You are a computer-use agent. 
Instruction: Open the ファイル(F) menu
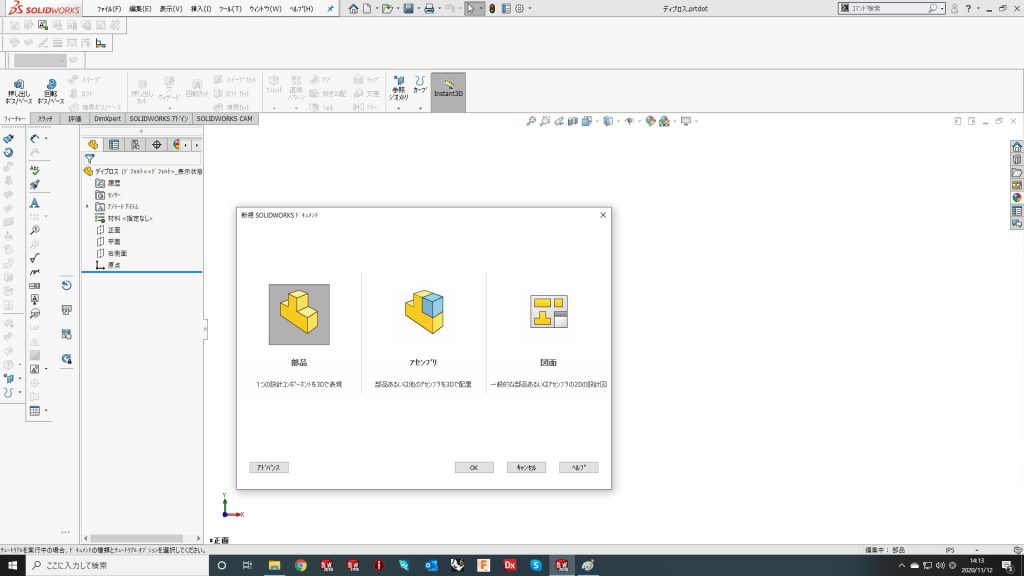(x=109, y=9)
